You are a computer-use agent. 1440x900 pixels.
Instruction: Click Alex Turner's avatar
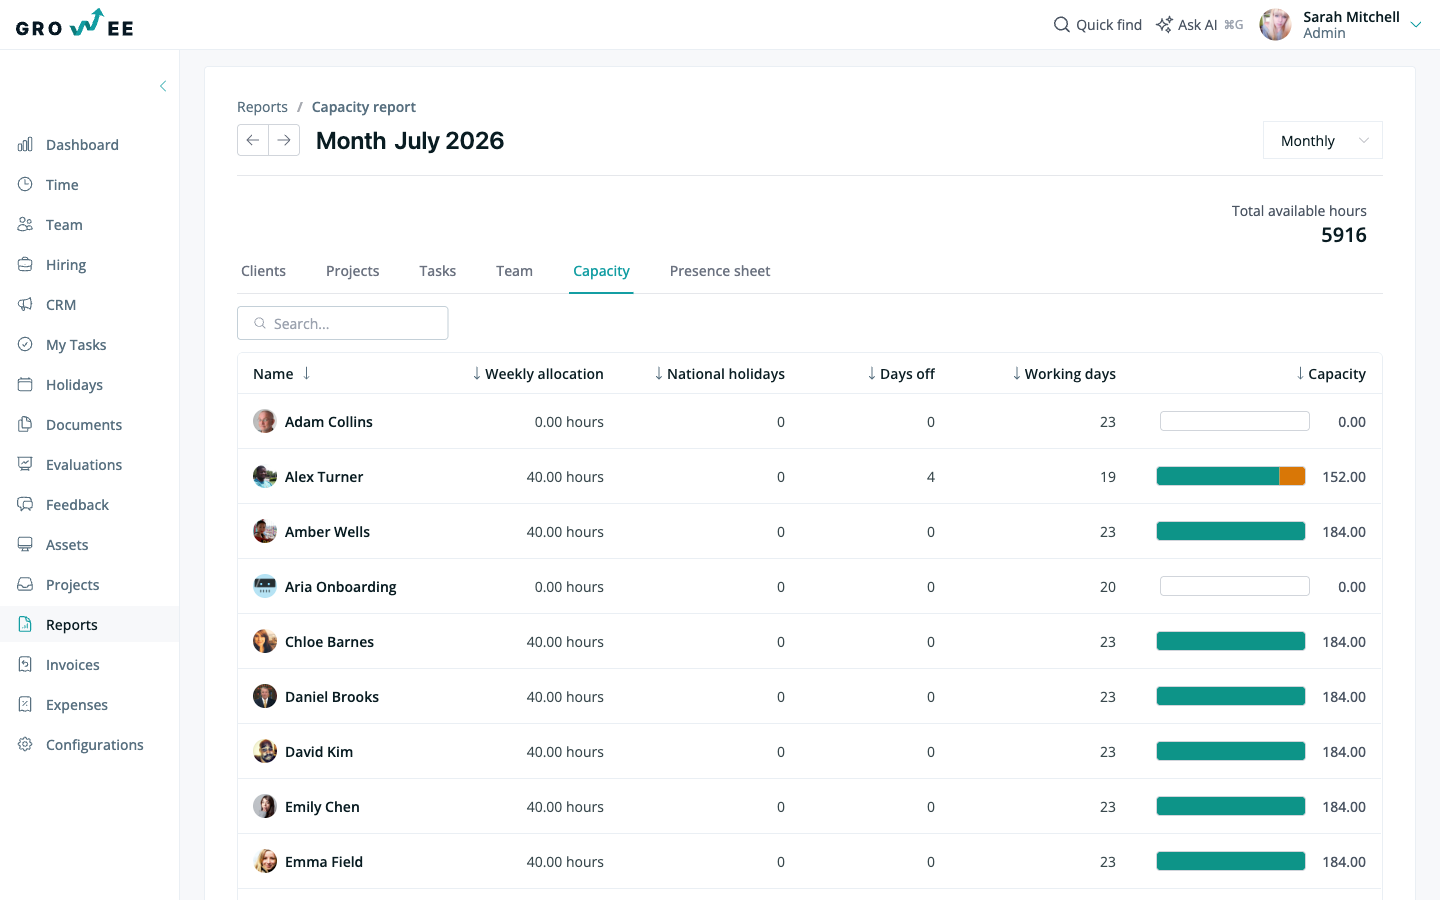point(265,477)
